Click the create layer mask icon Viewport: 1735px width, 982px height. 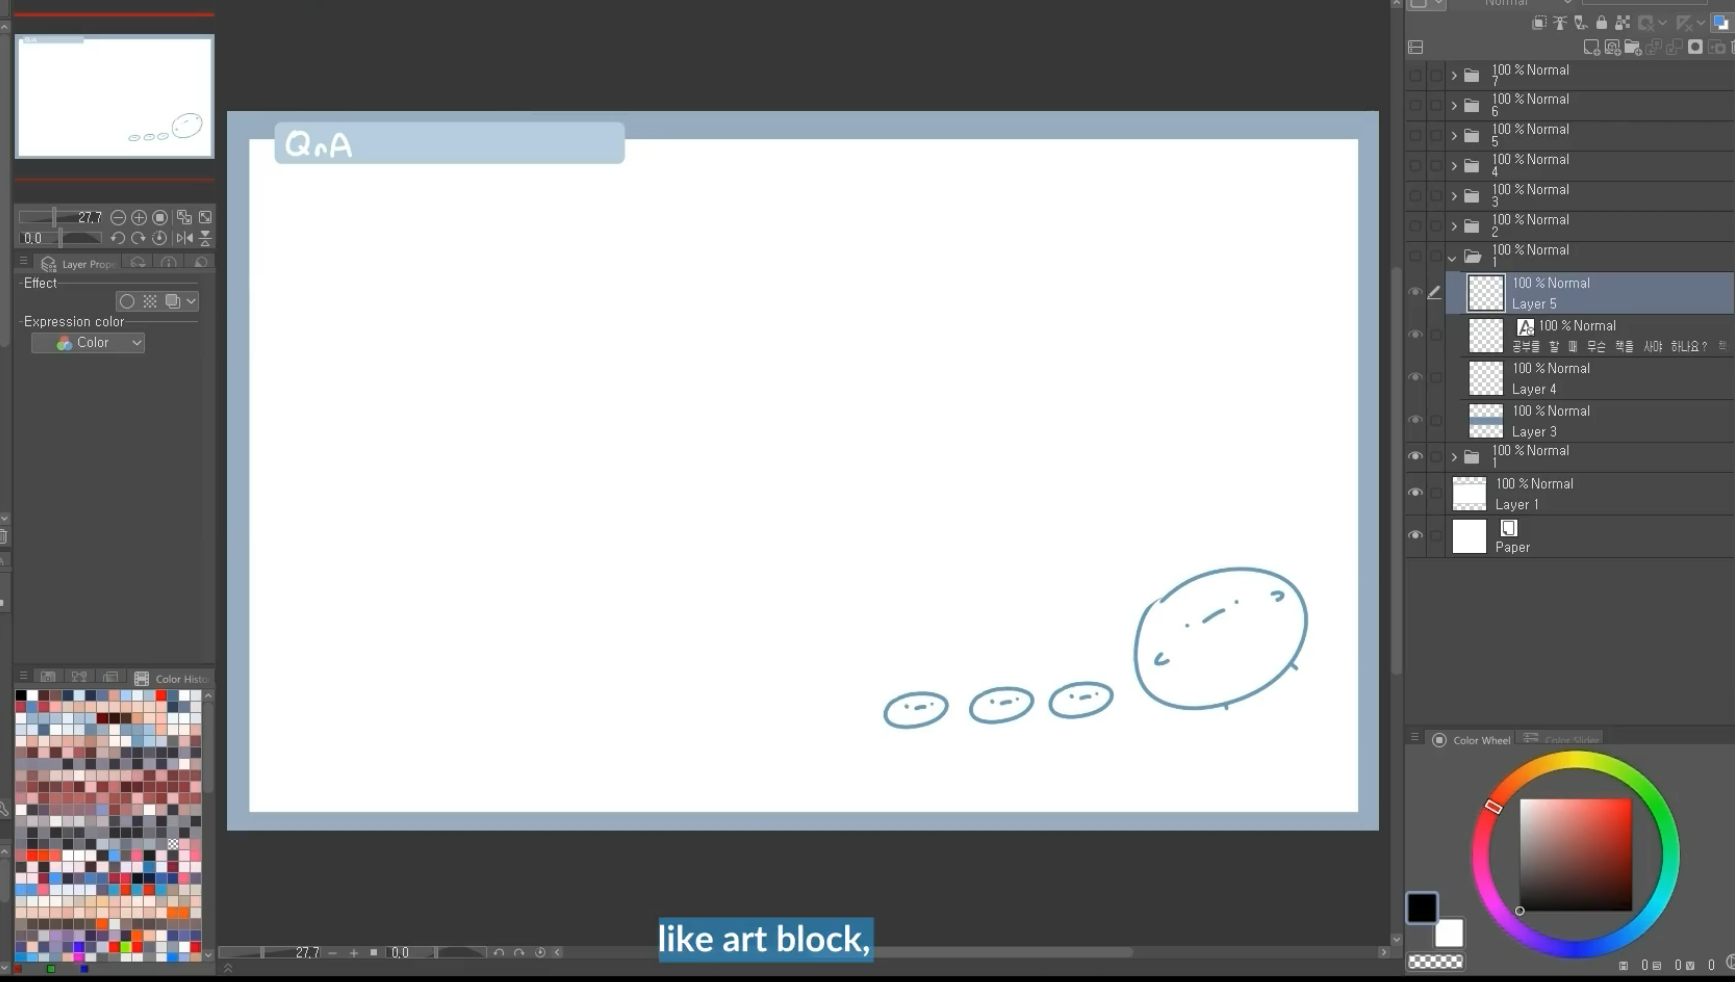[x=1695, y=47]
